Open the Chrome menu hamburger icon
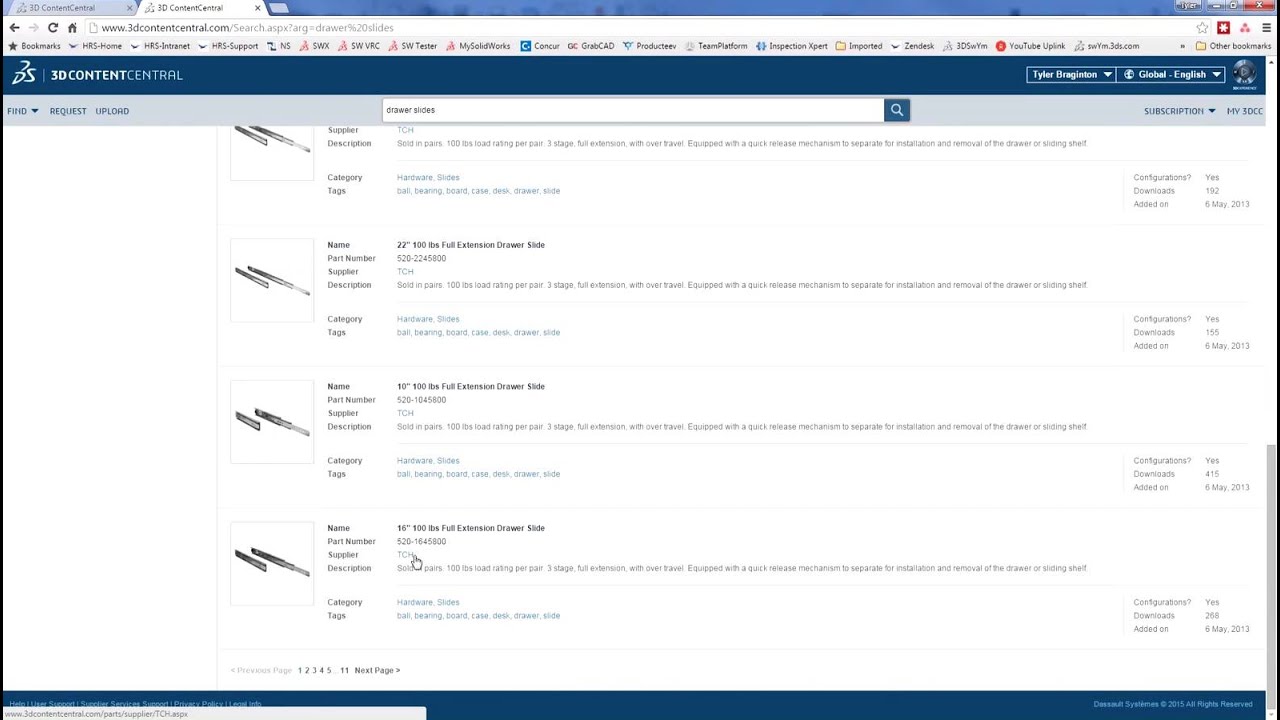Viewport: 1280px width, 720px height. pos(1266,28)
